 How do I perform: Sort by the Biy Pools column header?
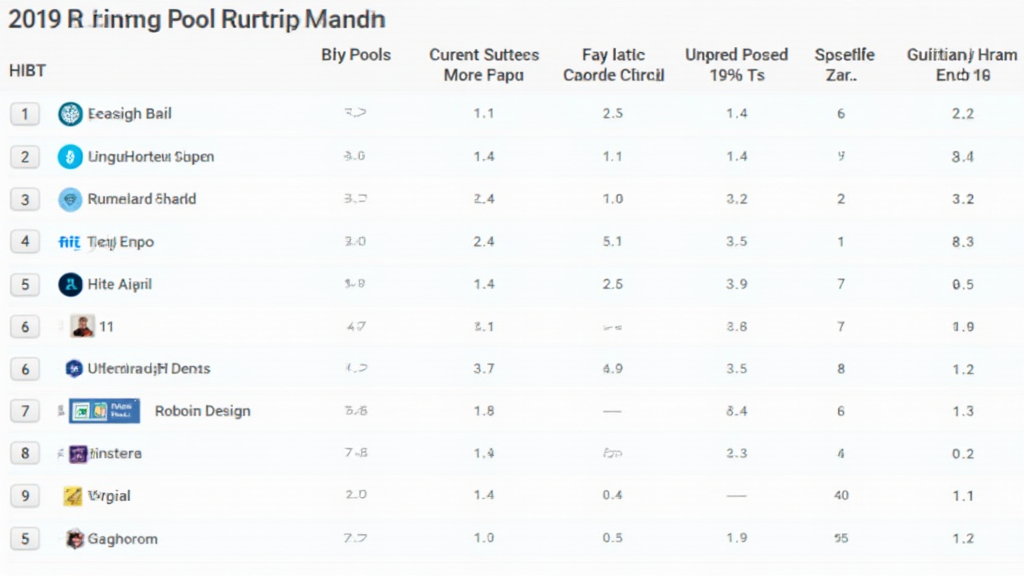click(356, 55)
